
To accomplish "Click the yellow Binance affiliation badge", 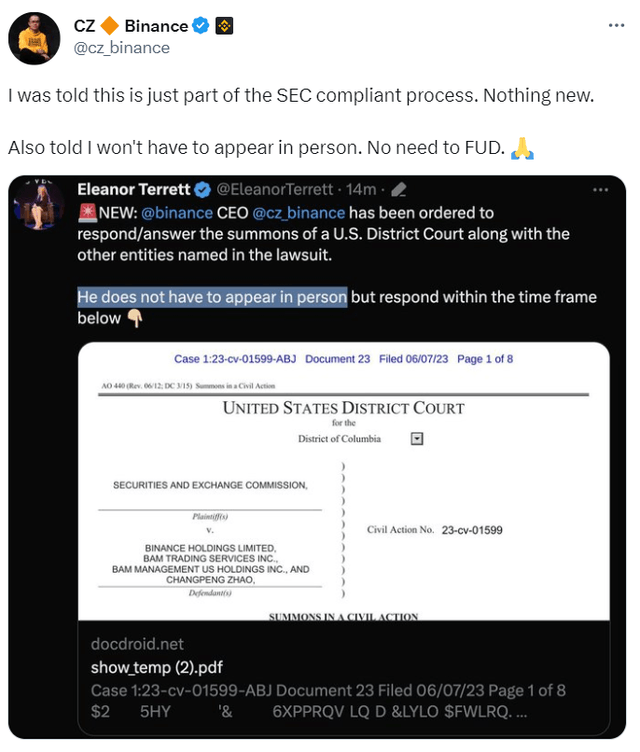I will tap(225, 27).
